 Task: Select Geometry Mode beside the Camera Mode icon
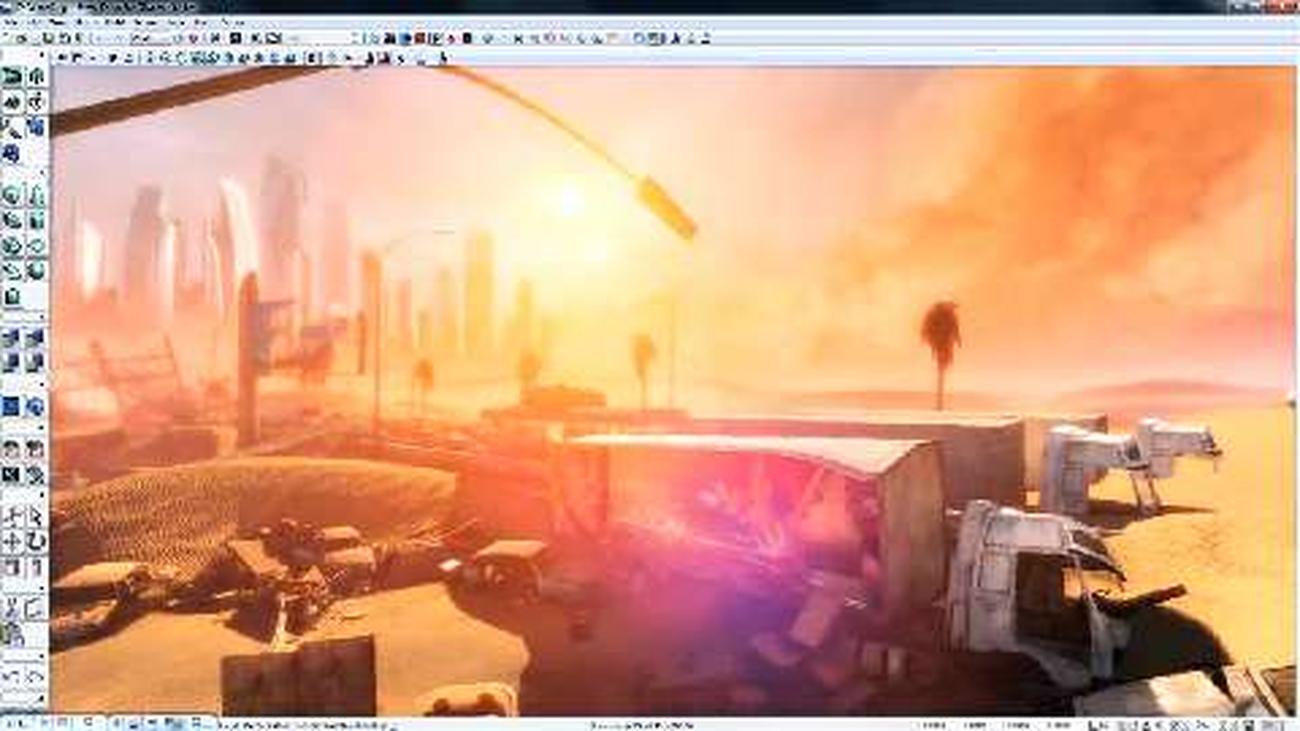(x=36, y=77)
